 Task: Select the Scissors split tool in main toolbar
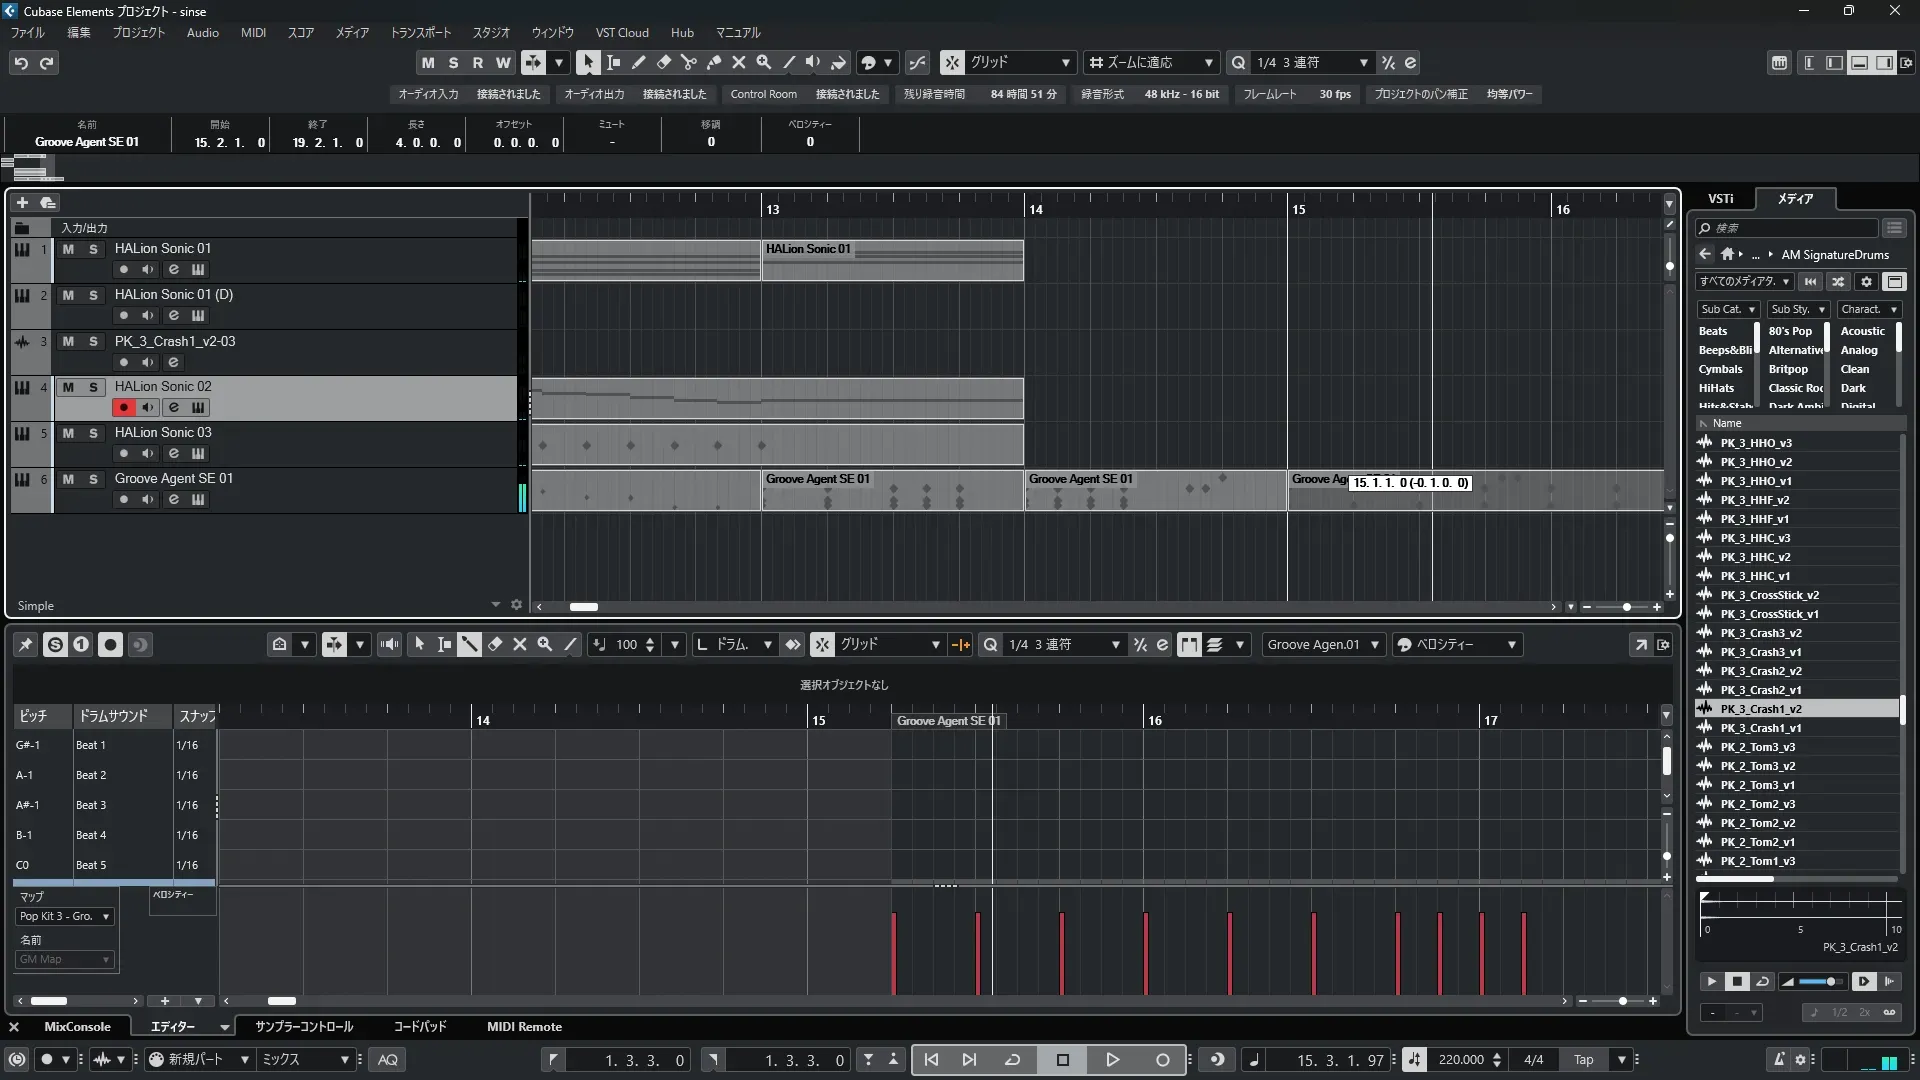pyautogui.click(x=689, y=62)
